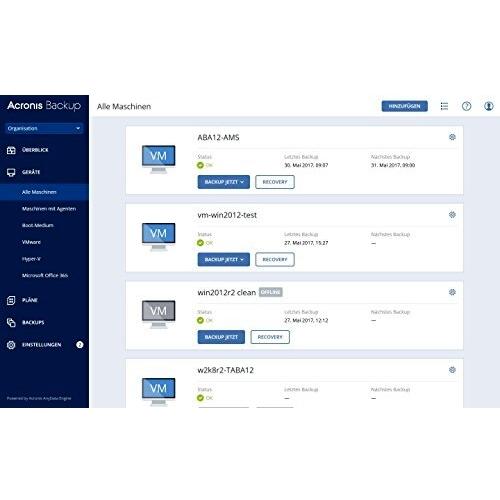
Task: Click Backup Jetzt for win2012r2 clean
Action: tap(221, 337)
